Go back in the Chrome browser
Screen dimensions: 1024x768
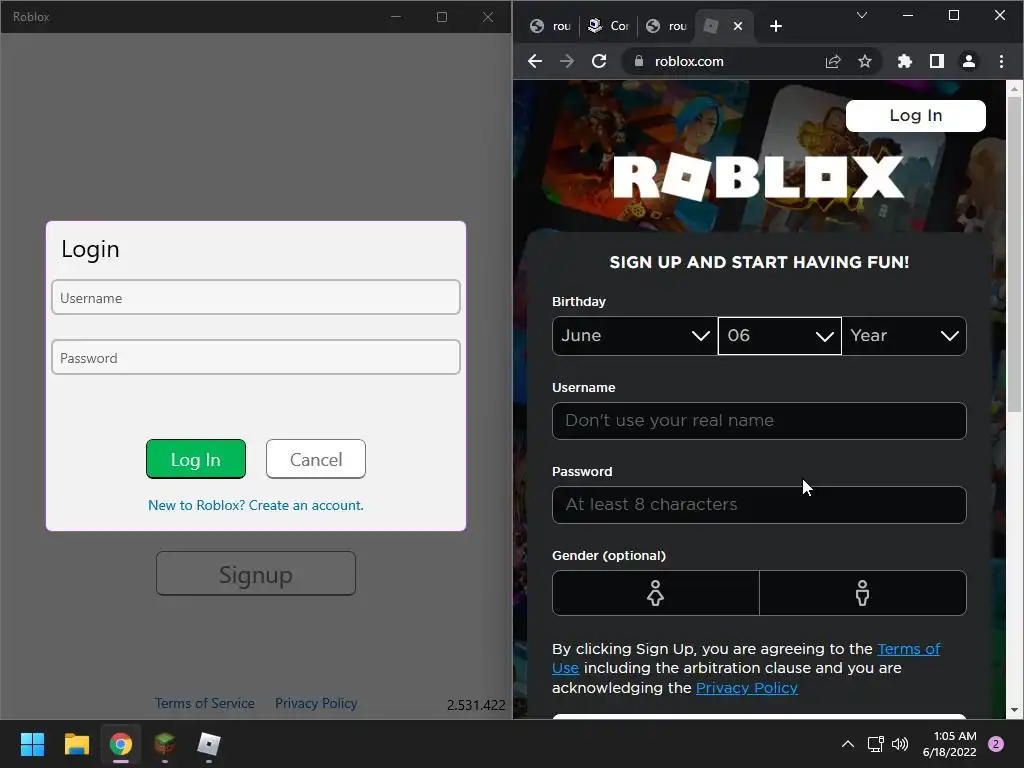point(535,61)
